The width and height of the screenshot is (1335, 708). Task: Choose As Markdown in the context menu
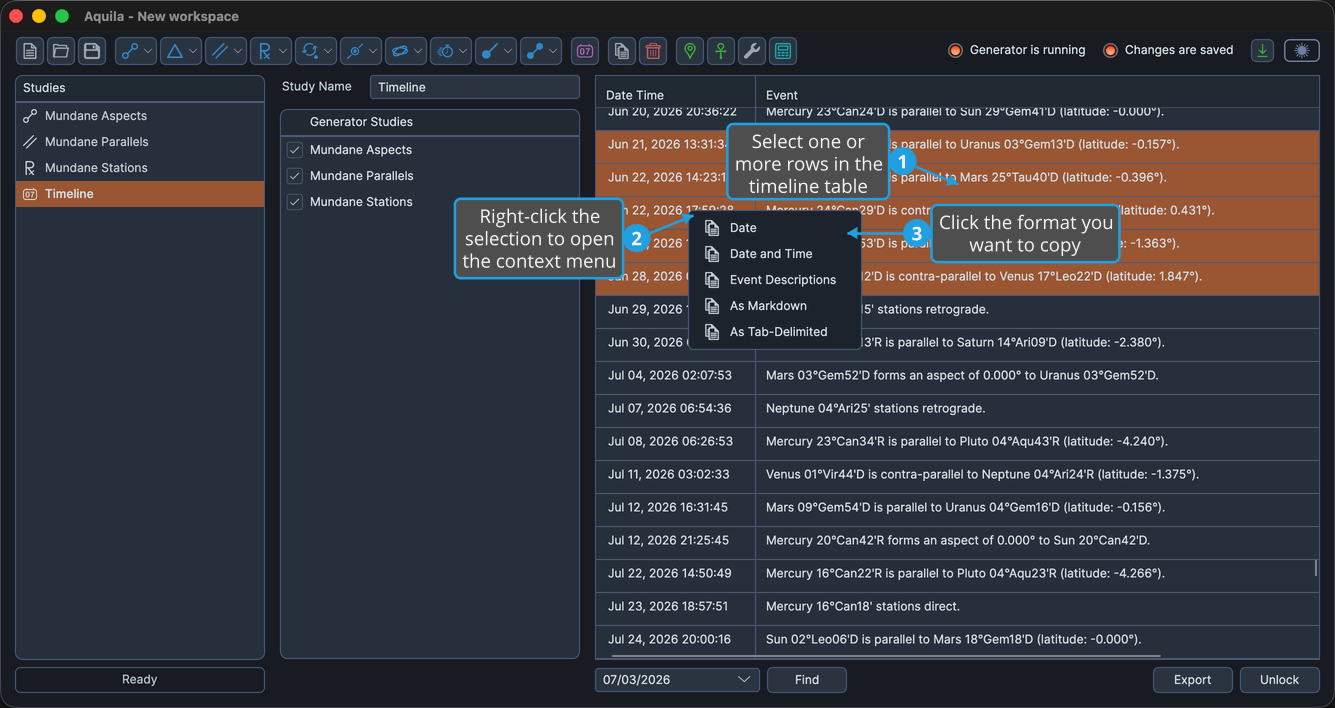(x=775, y=306)
